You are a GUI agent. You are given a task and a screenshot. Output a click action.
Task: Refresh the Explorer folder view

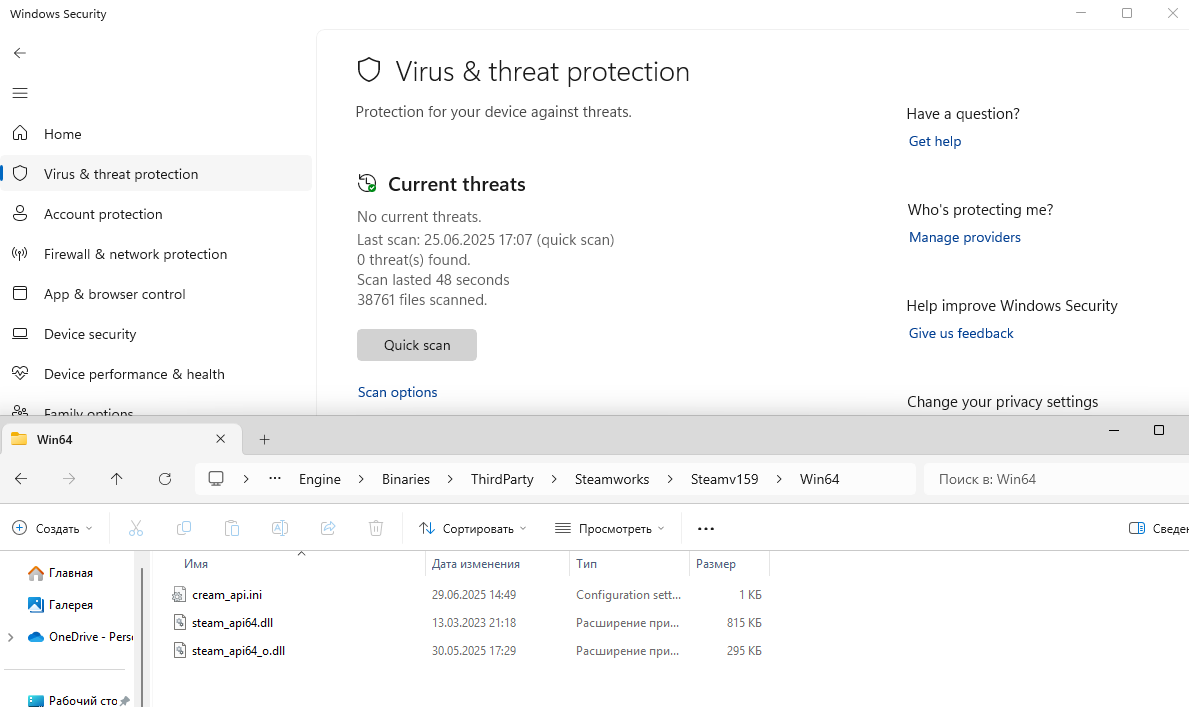(165, 479)
